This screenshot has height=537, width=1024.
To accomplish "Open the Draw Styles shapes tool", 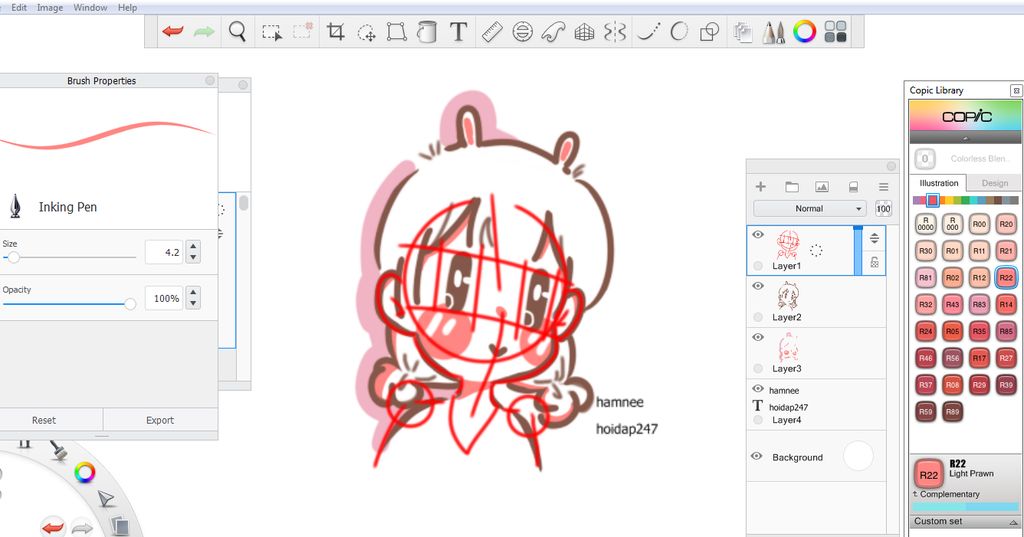I will point(709,31).
